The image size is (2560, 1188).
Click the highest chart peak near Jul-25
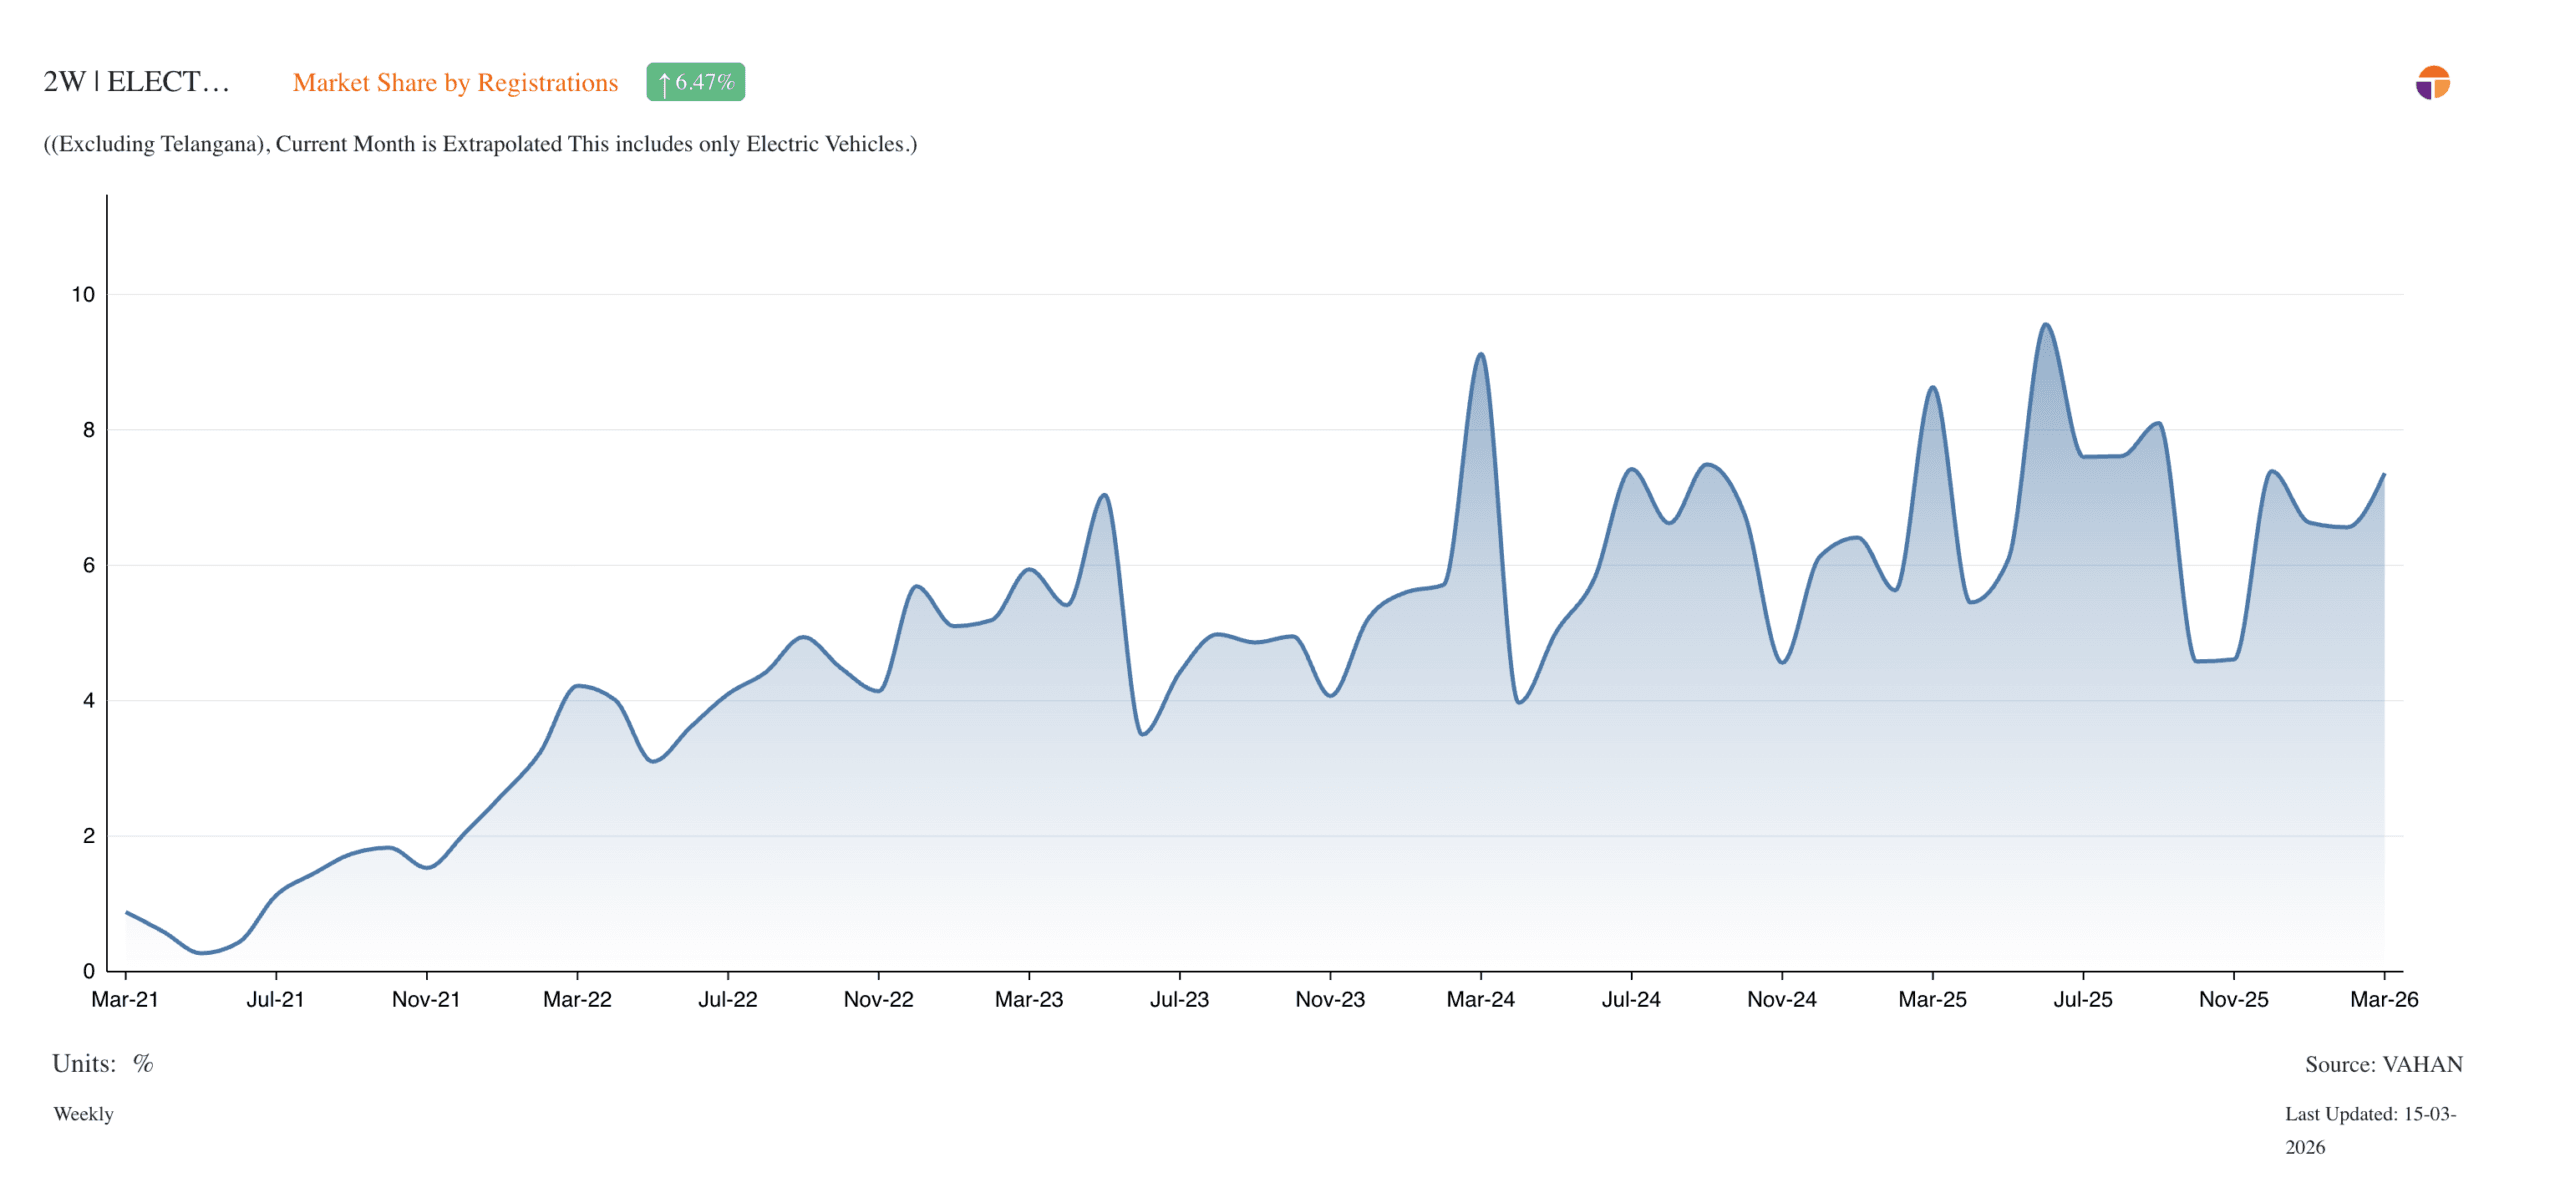click(2045, 325)
